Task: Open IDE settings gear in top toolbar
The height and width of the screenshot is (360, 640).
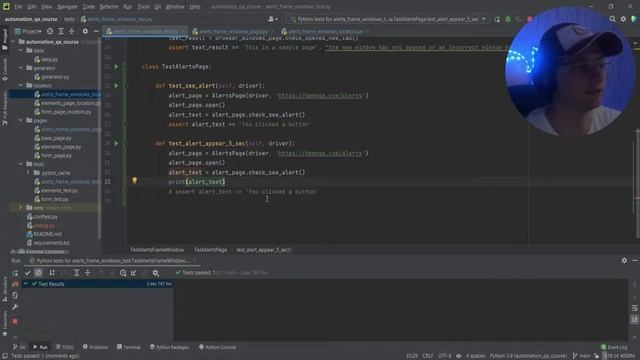Action: tap(623, 19)
